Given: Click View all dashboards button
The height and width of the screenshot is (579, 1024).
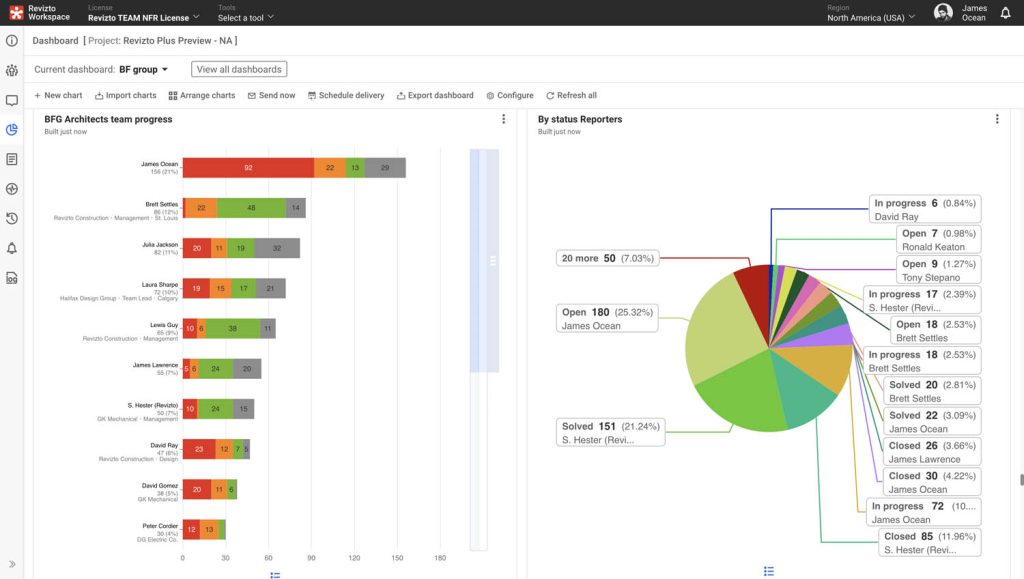Looking at the screenshot, I should (239, 70).
